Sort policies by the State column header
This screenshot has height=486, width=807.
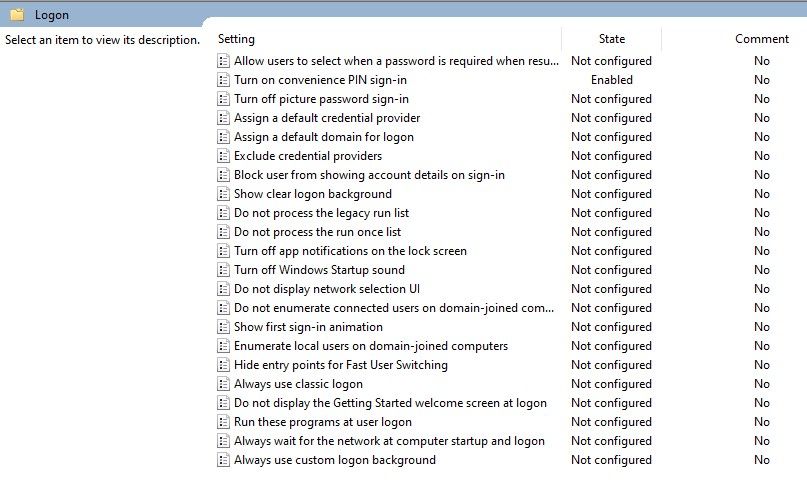(x=611, y=39)
